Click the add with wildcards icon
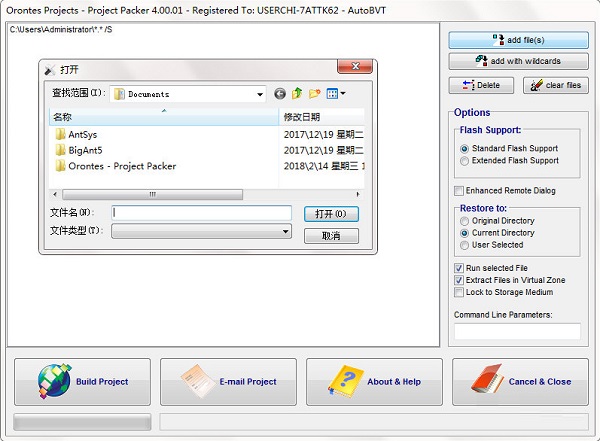This screenshot has width=600, height=441. click(x=481, y=61)
